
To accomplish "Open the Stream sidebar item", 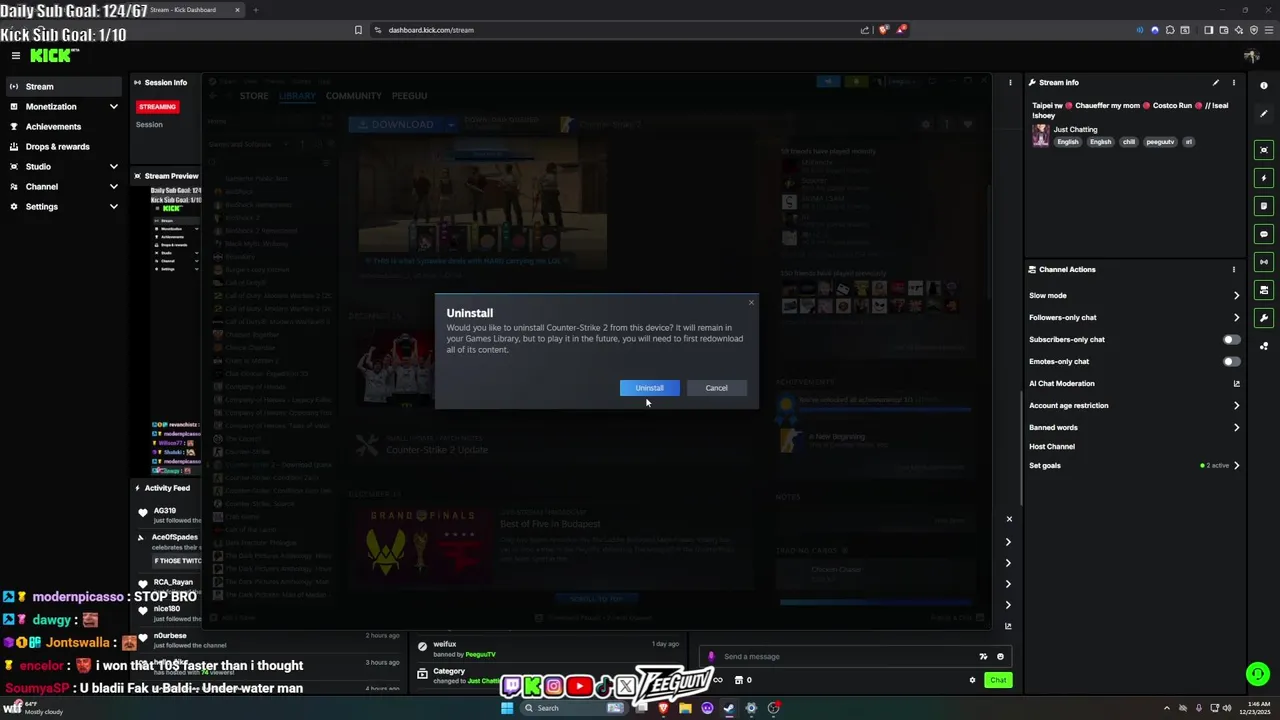I will point(64,87).
